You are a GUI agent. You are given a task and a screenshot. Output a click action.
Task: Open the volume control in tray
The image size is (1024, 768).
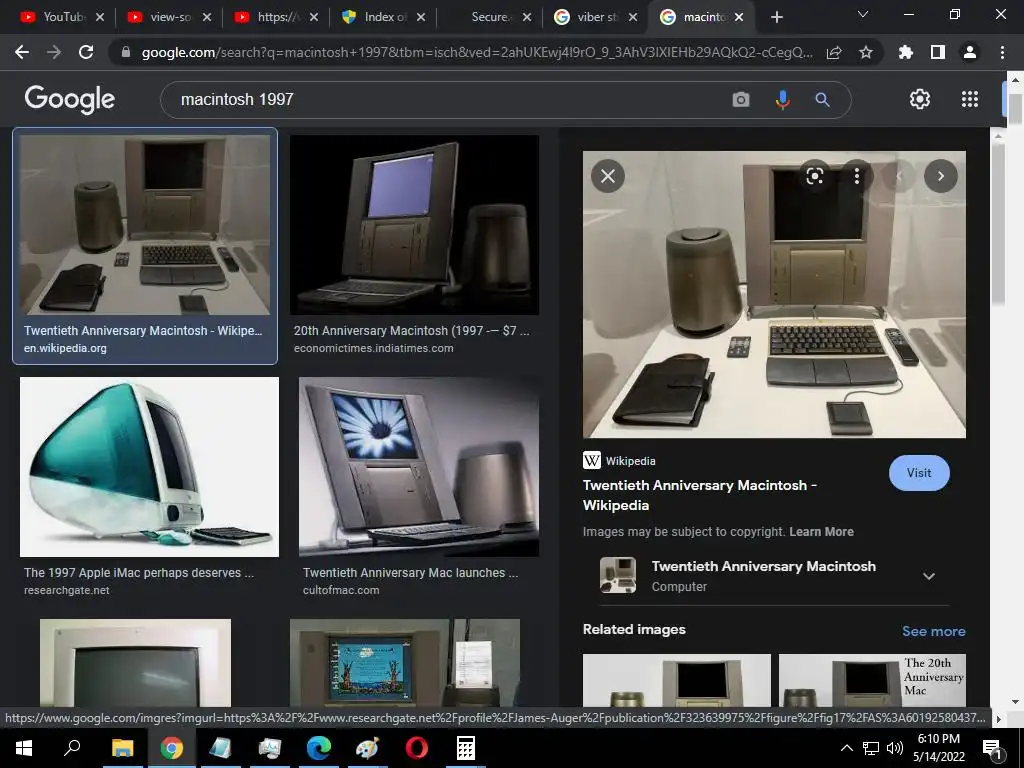tap(895, 748)
